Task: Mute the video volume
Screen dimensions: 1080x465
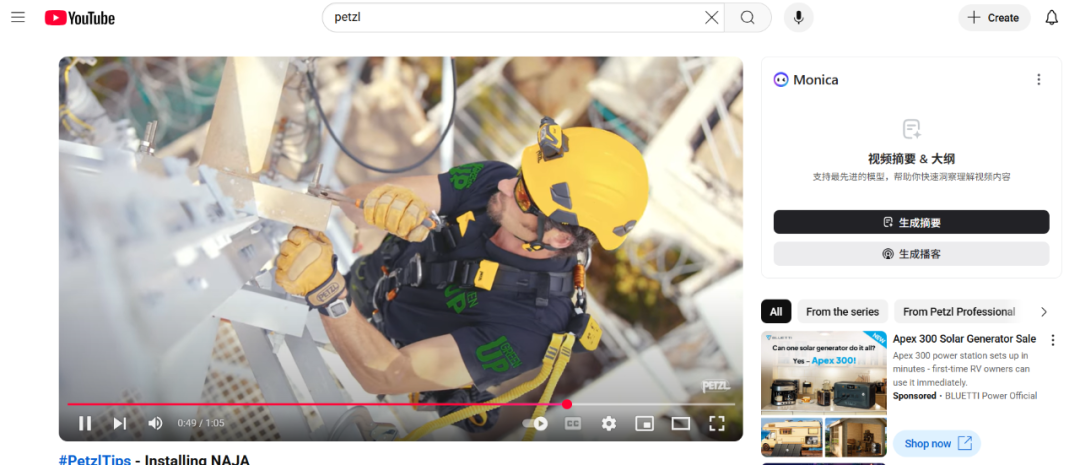Action: pyautogui.click(x=155, y=423)
